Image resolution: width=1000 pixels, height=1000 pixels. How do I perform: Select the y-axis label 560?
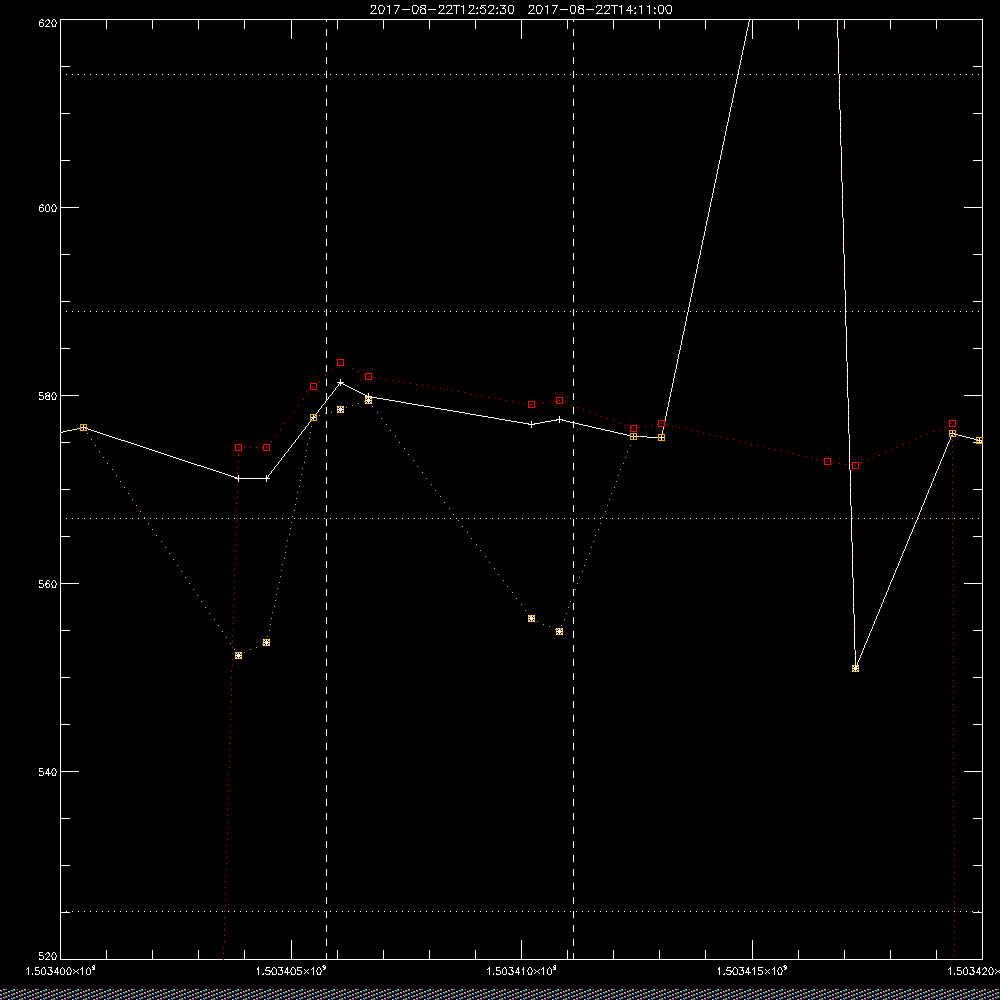point(48,584)
